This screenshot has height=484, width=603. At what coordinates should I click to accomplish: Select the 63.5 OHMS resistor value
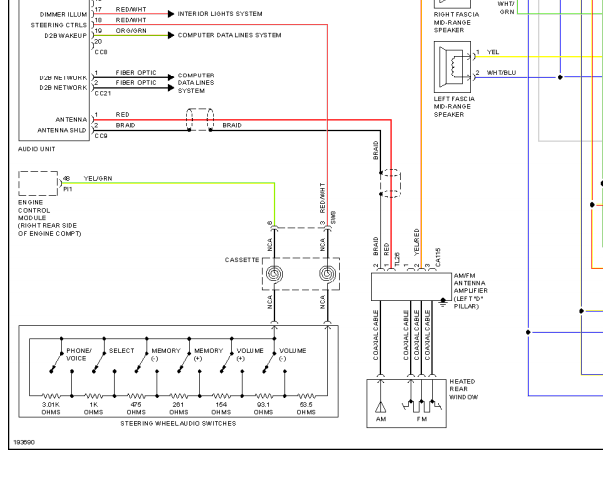tap(306, 408)
